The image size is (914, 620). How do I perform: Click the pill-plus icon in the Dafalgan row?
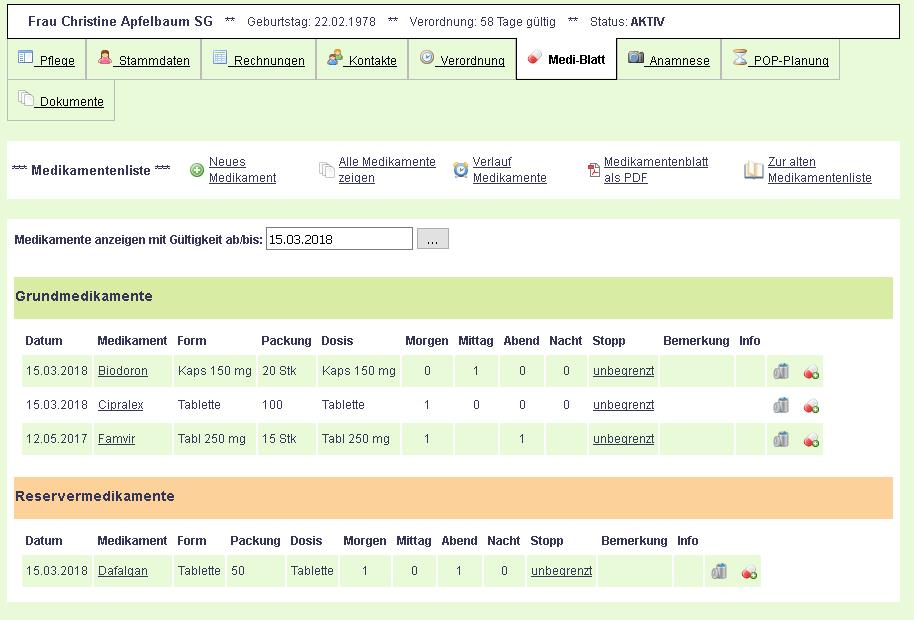click(749, 572)
